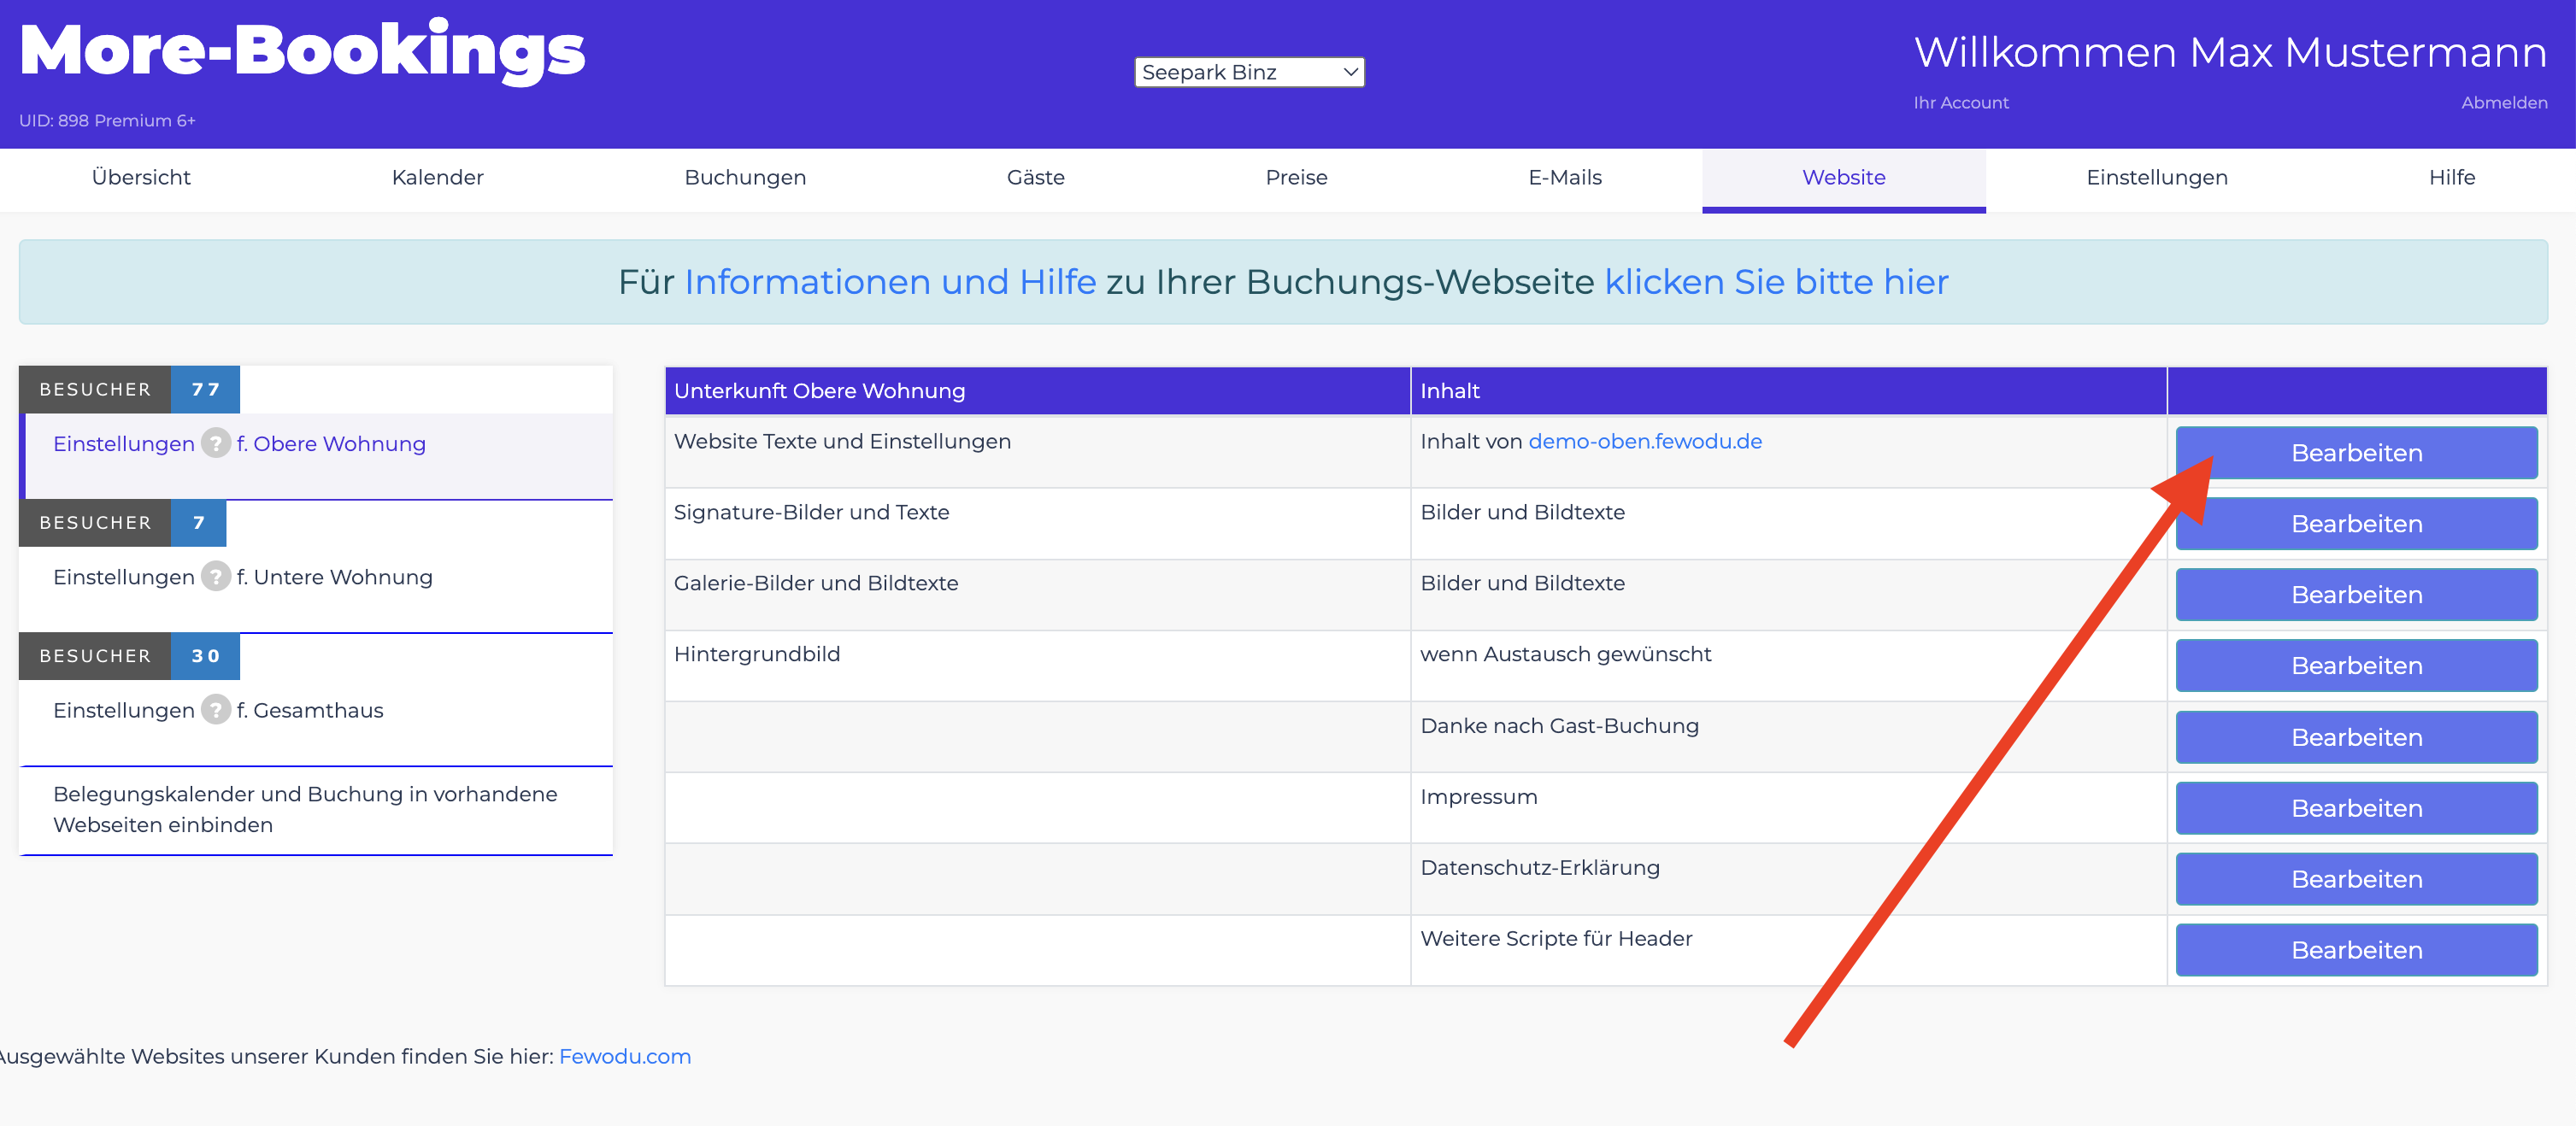Click the Fewodu.com link
Image resolution: width=2576 pixels, height=1126 pixels.
(625, 1056)
